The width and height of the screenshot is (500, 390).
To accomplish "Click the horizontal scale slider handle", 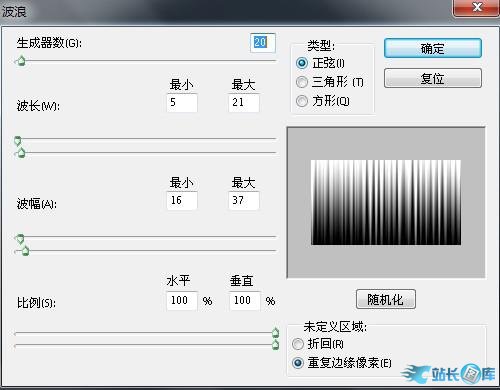I will pyautogui.click(x=275, y=332).
